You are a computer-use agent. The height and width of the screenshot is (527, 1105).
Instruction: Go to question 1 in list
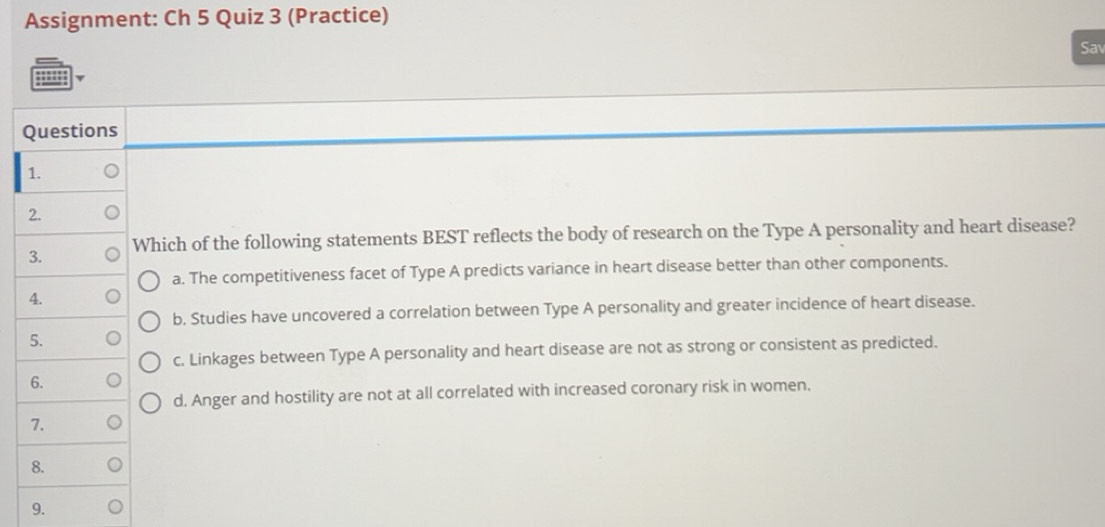point(34,173)
